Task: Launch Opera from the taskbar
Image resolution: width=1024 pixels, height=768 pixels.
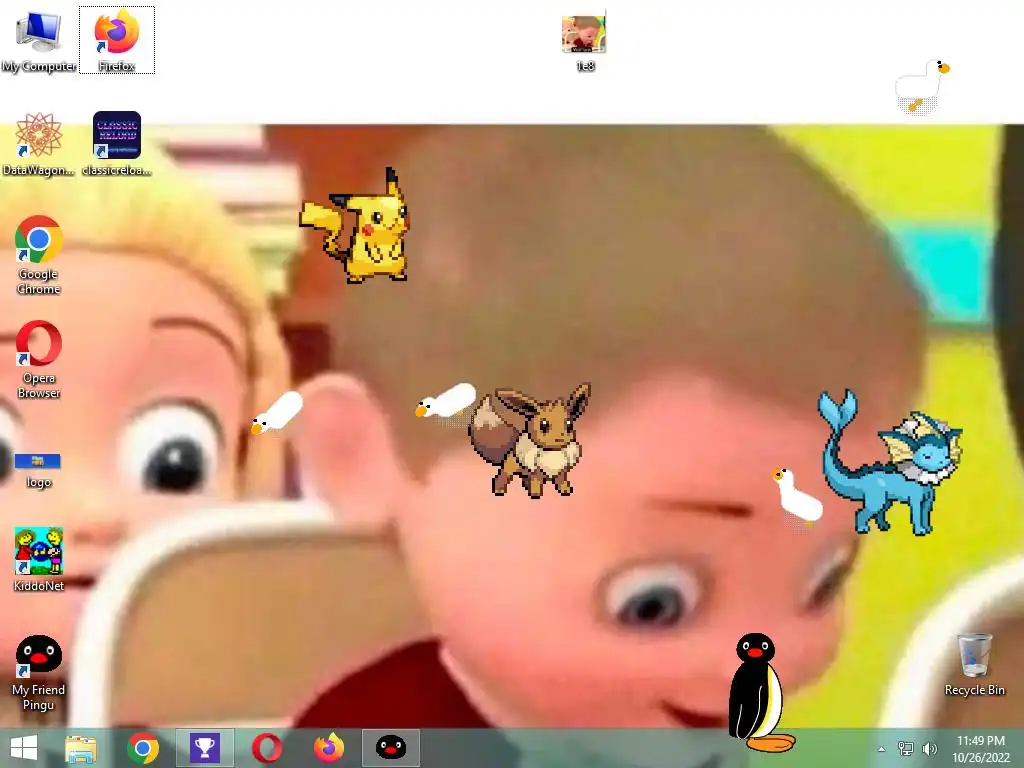Action: [266, 748]
